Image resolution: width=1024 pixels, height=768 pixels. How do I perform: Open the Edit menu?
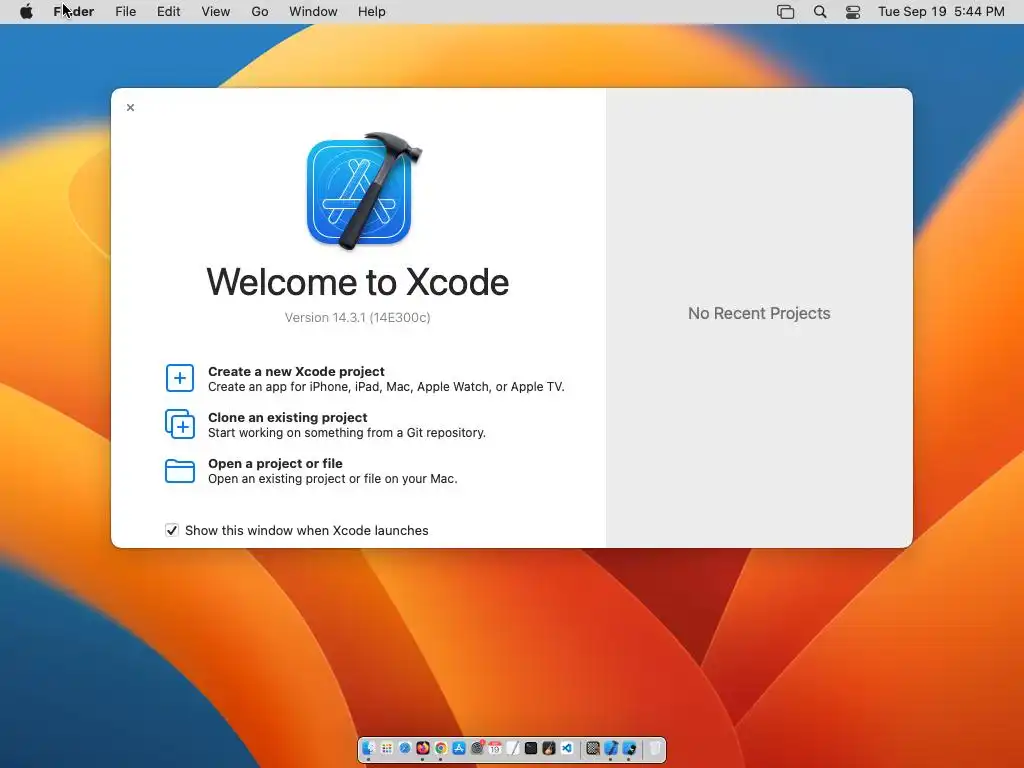click(168, 12)
